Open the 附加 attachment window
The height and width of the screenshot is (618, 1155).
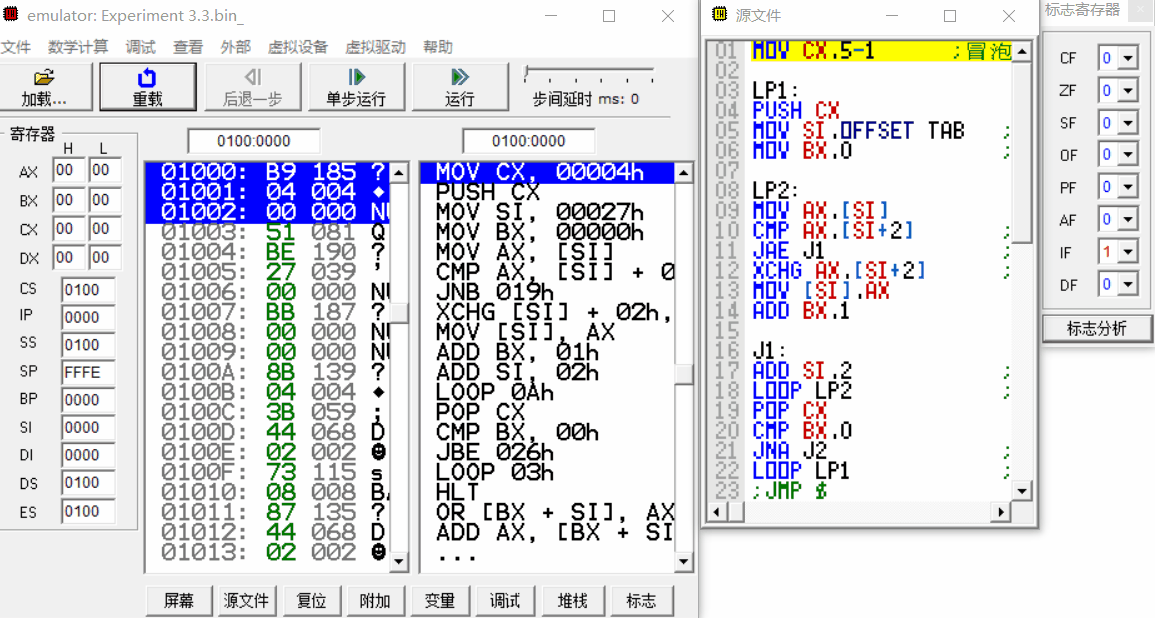(374, 600)
